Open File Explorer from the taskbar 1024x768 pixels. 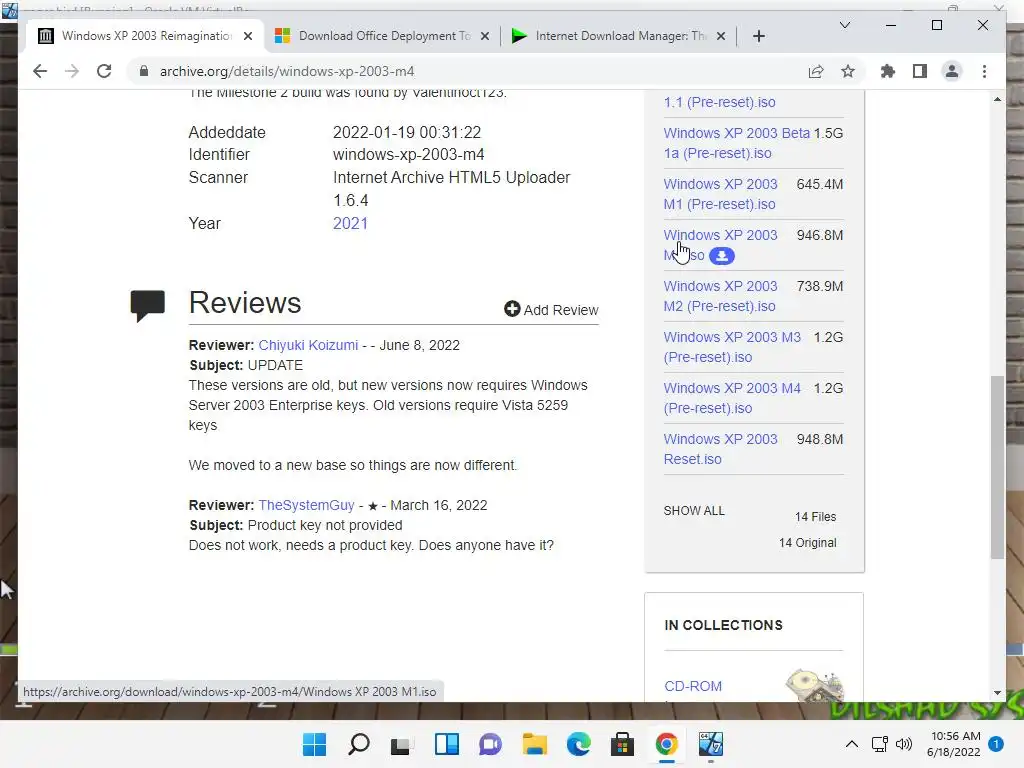click(534, 744)
